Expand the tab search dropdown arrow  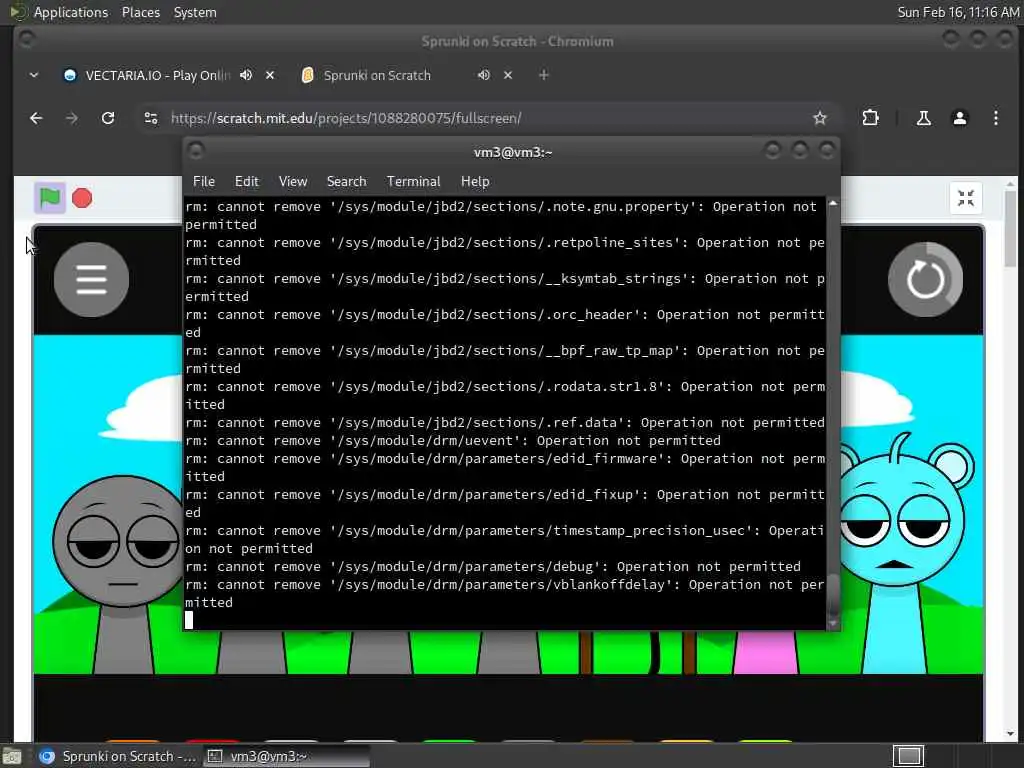coord(34,75)
